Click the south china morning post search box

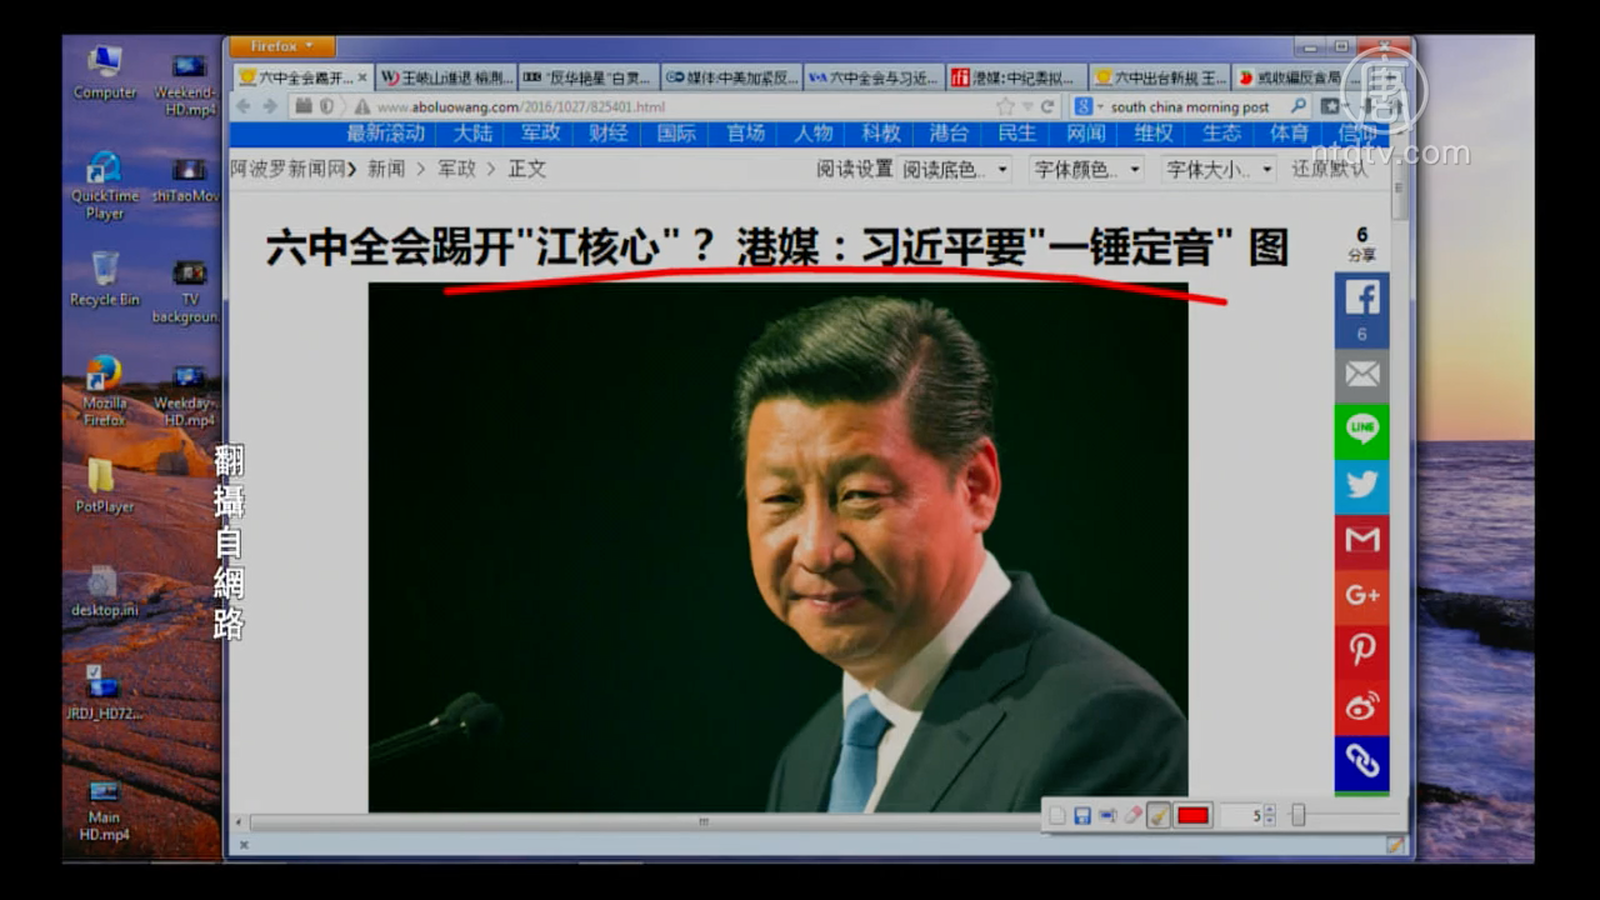coord(1190,107)
